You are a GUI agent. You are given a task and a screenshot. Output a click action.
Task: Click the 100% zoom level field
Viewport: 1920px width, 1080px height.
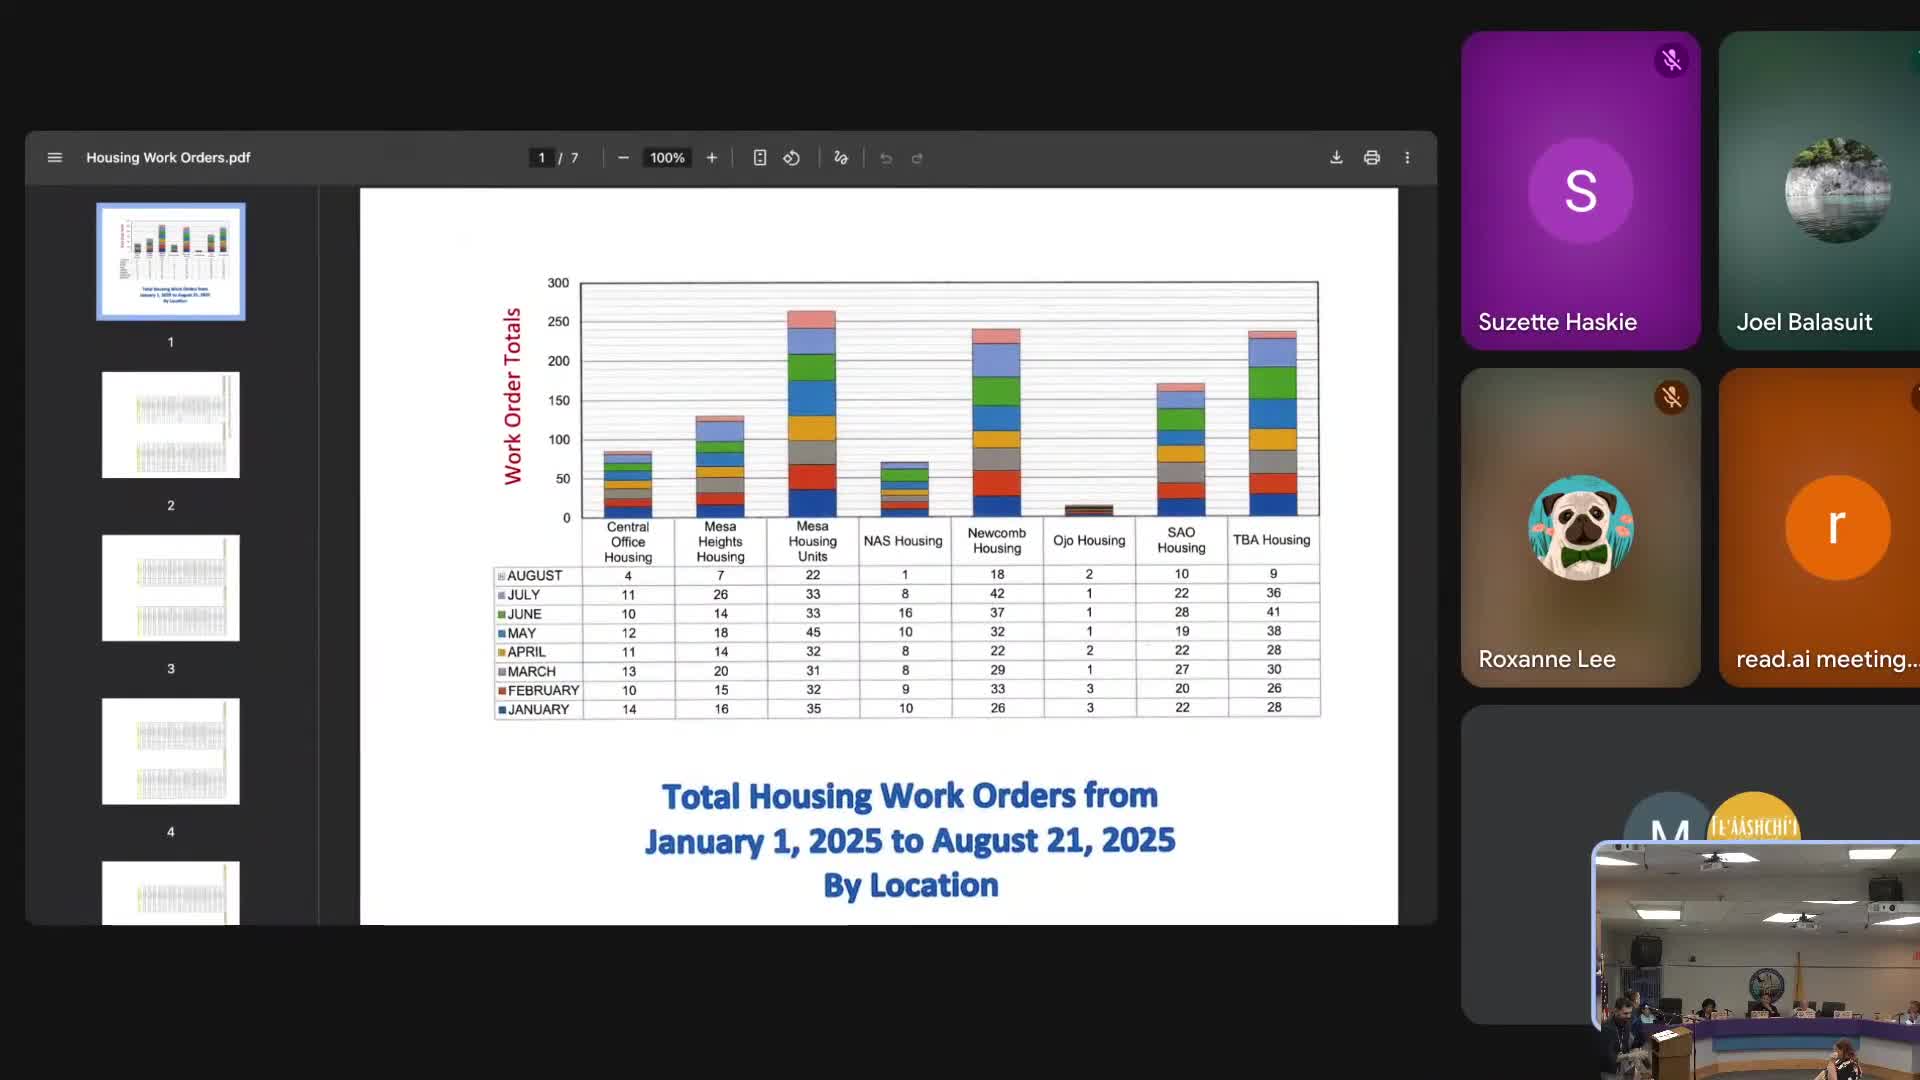click(667, 158)
